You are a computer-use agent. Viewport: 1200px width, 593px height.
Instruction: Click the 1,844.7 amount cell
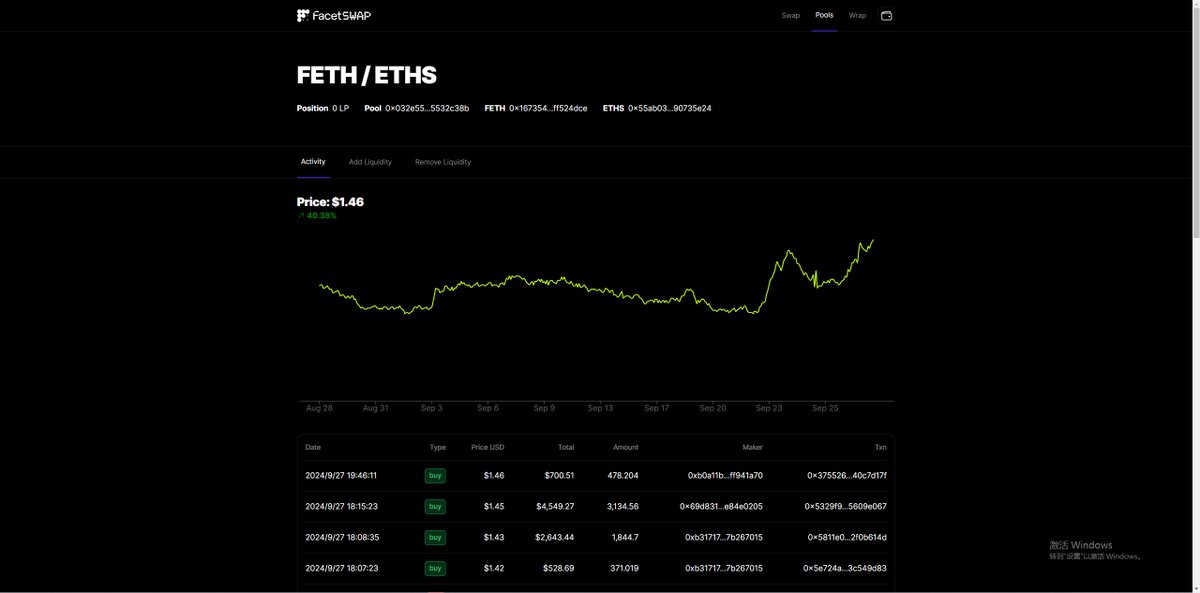[x=625, y=537]
